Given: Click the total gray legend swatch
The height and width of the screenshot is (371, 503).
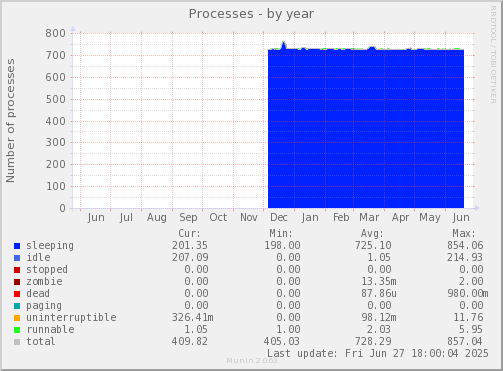Looking at the screenshot, I should click(17, 342).
